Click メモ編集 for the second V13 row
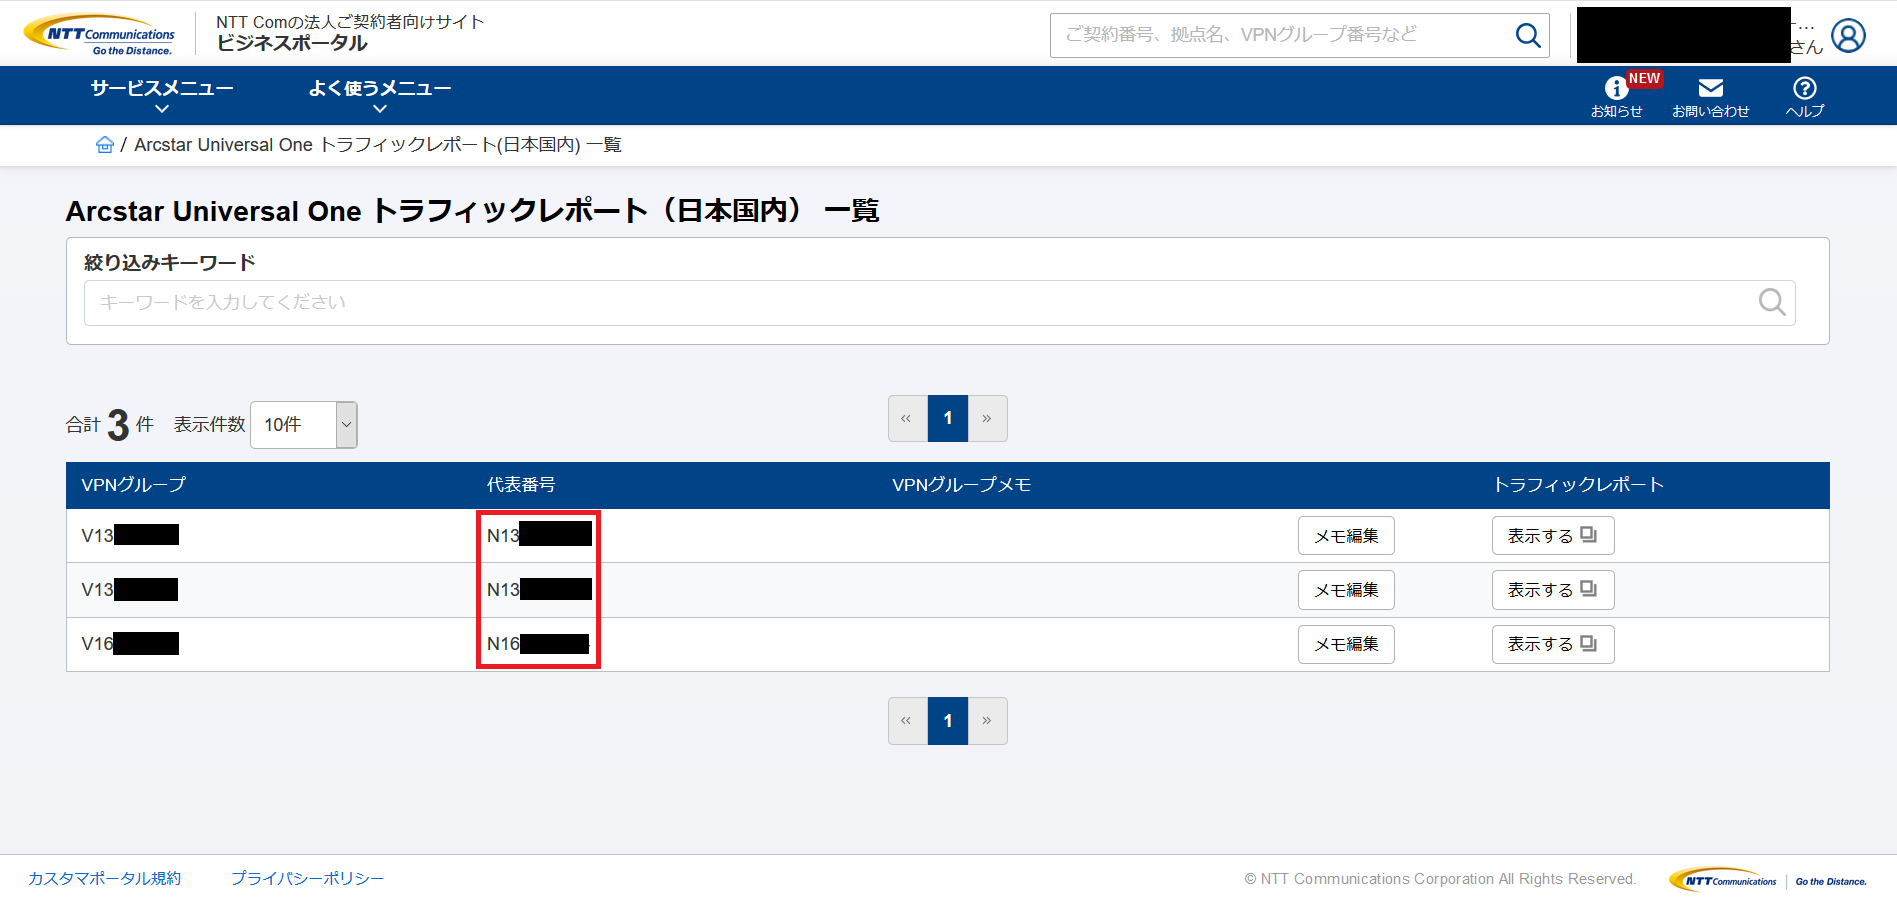The height and width of the screenshot is (913, 1897). click(1346, 590)
